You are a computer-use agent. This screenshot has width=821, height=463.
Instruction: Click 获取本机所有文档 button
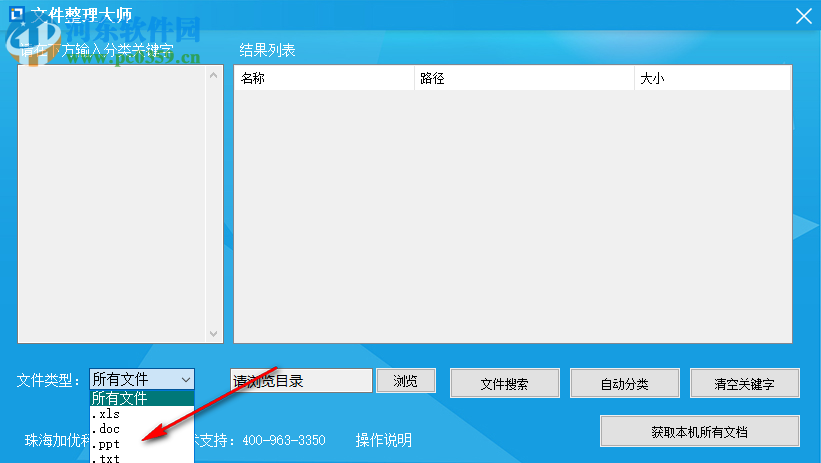(x=700, y=432)
